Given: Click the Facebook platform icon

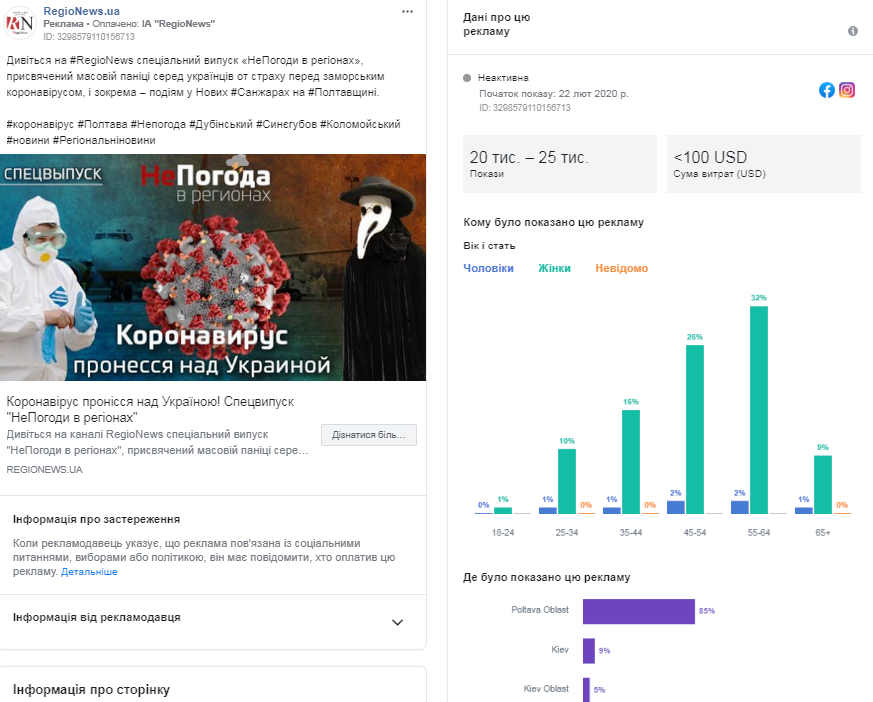Looking at the screenshot, I should click(x=827, y=90).
